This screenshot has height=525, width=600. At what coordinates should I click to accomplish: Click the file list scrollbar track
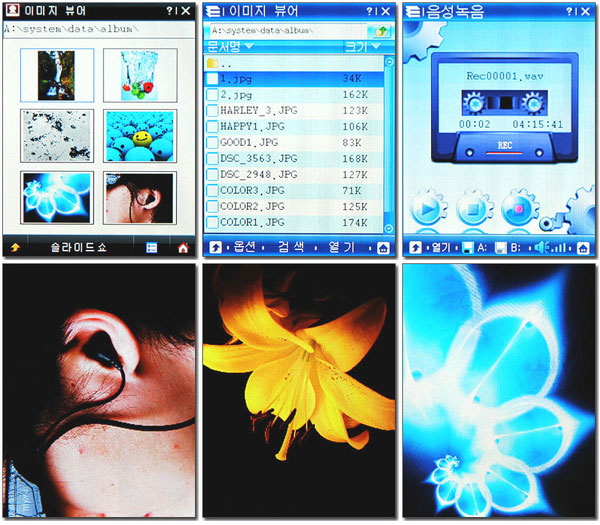click(389, 145)
